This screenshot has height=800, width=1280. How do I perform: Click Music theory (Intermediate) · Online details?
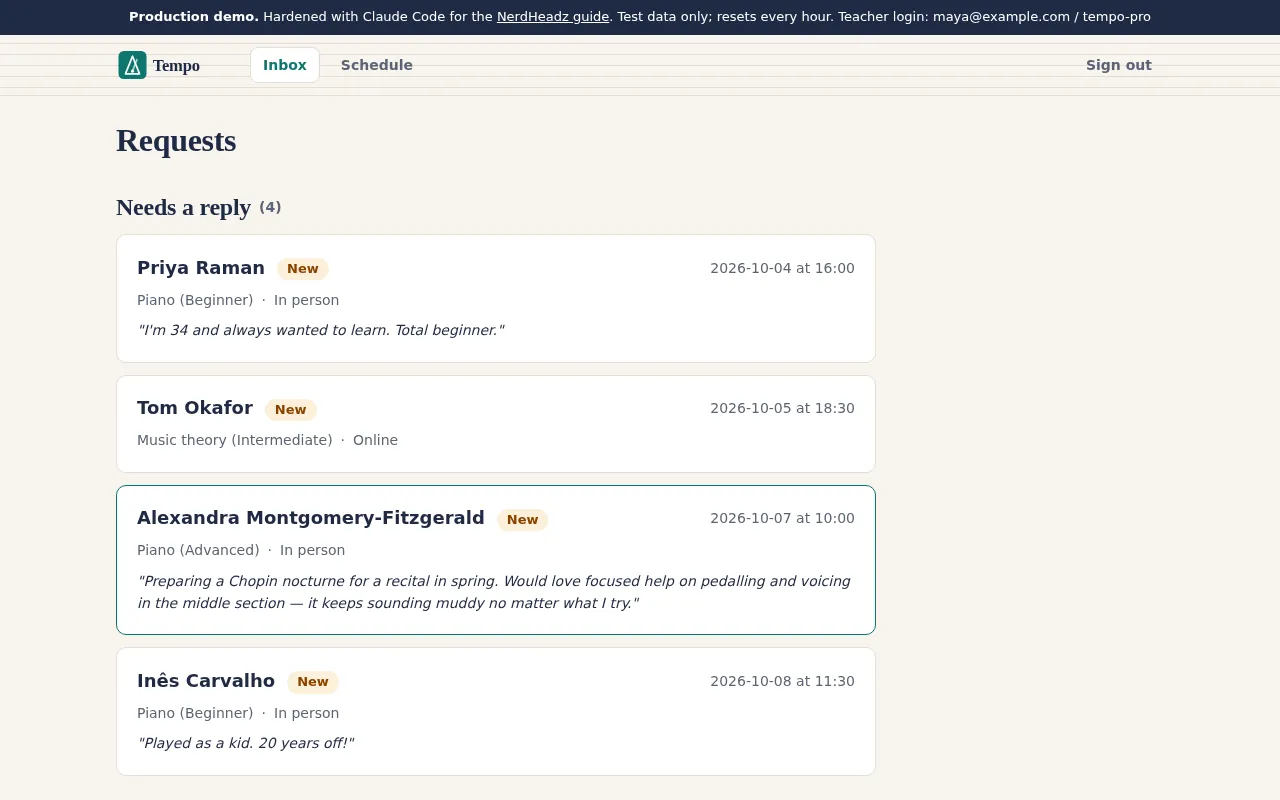267,440
